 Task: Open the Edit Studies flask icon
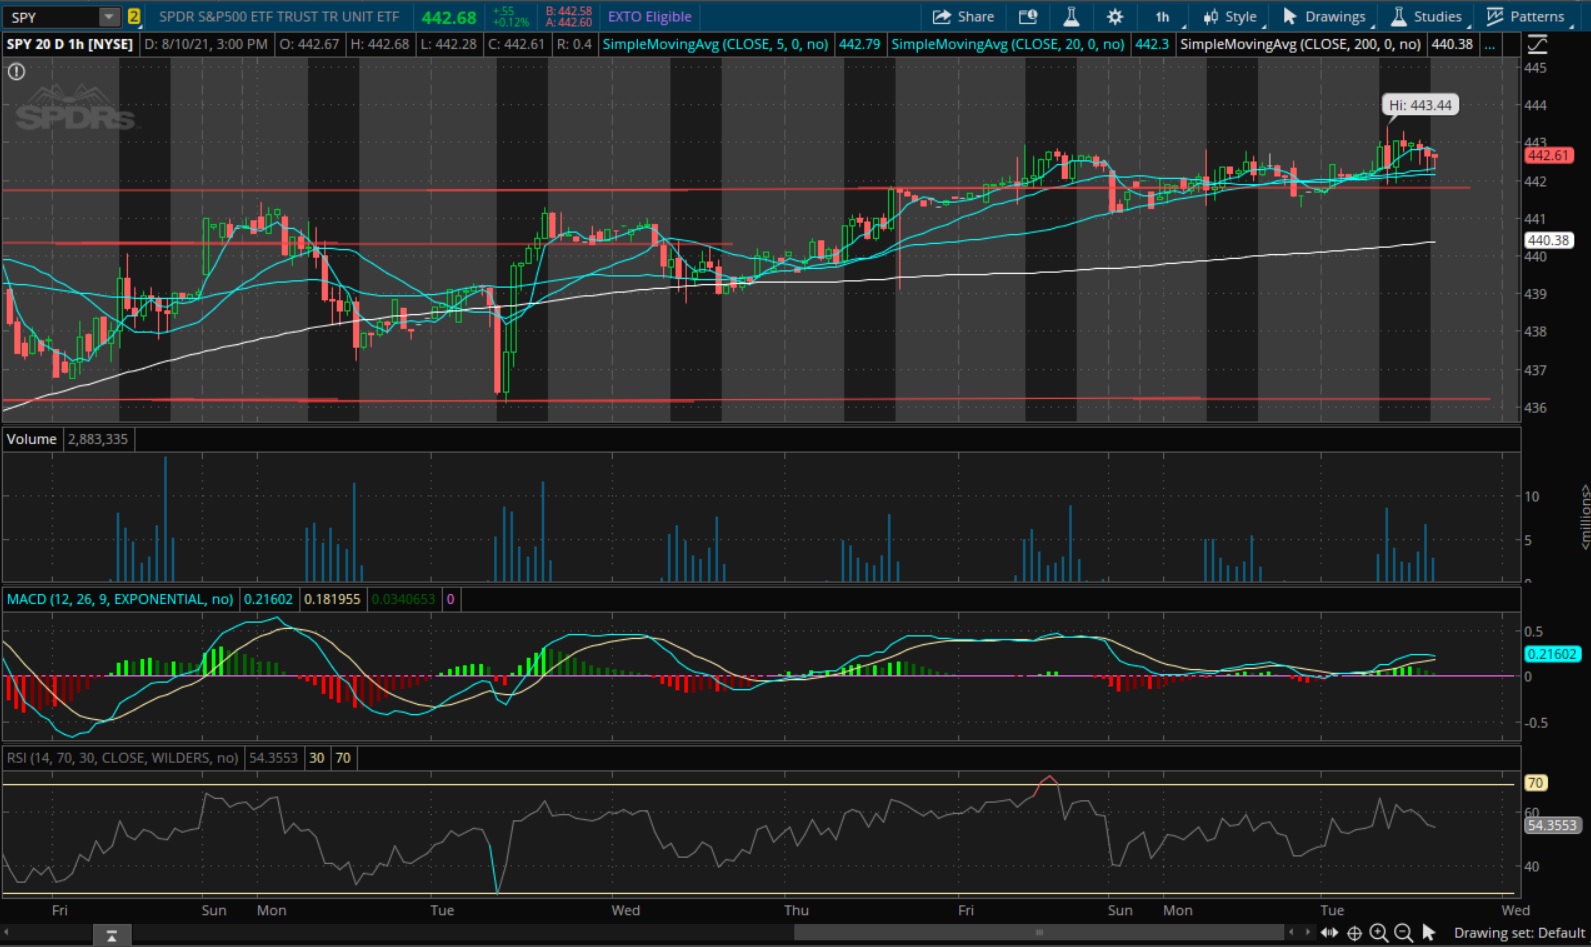coord(1071,16)
